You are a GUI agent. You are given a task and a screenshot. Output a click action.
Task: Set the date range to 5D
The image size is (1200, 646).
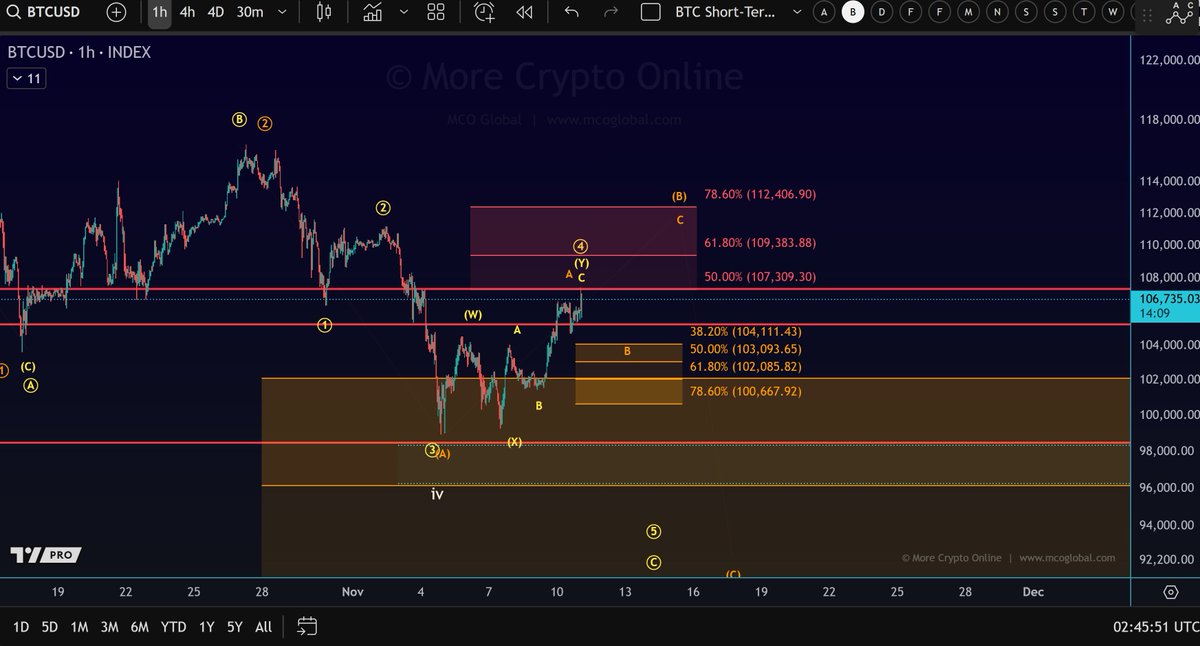coord(49,627)
